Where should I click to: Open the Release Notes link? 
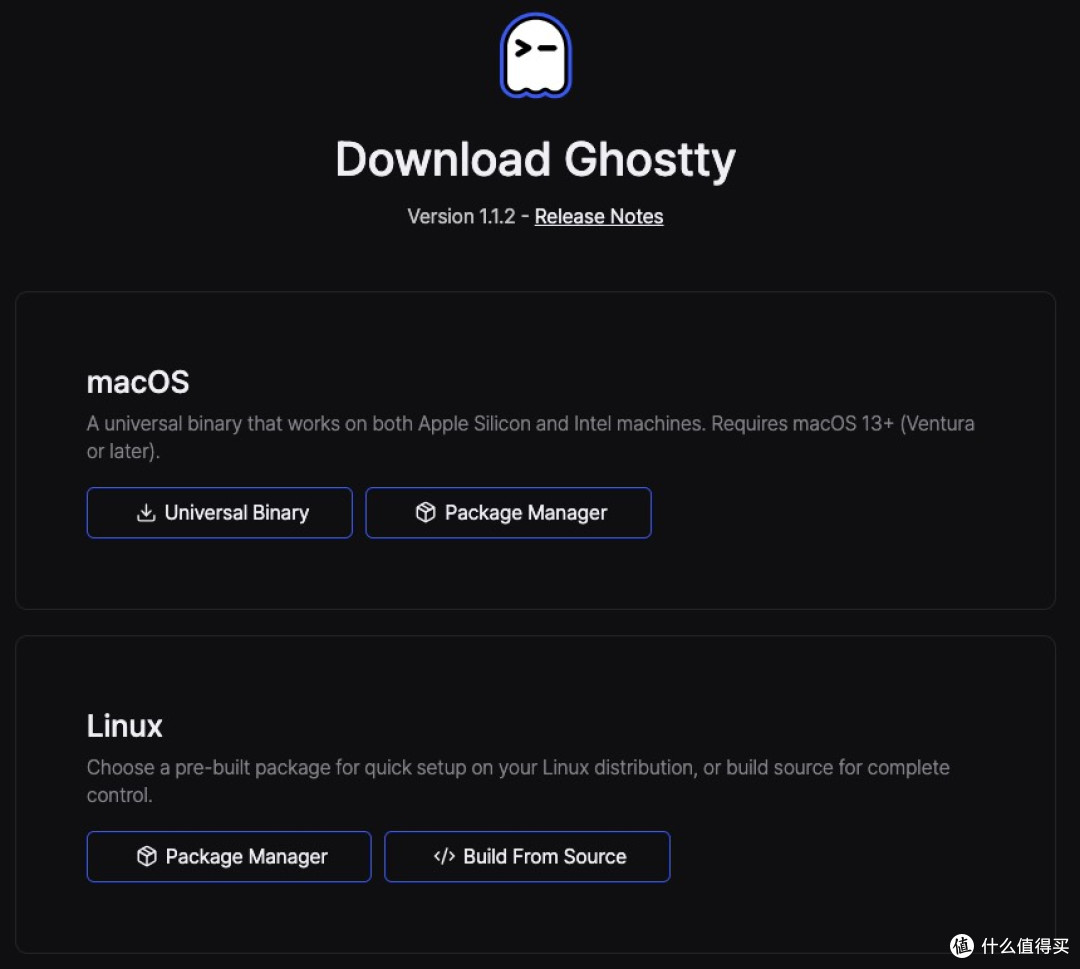599,216
